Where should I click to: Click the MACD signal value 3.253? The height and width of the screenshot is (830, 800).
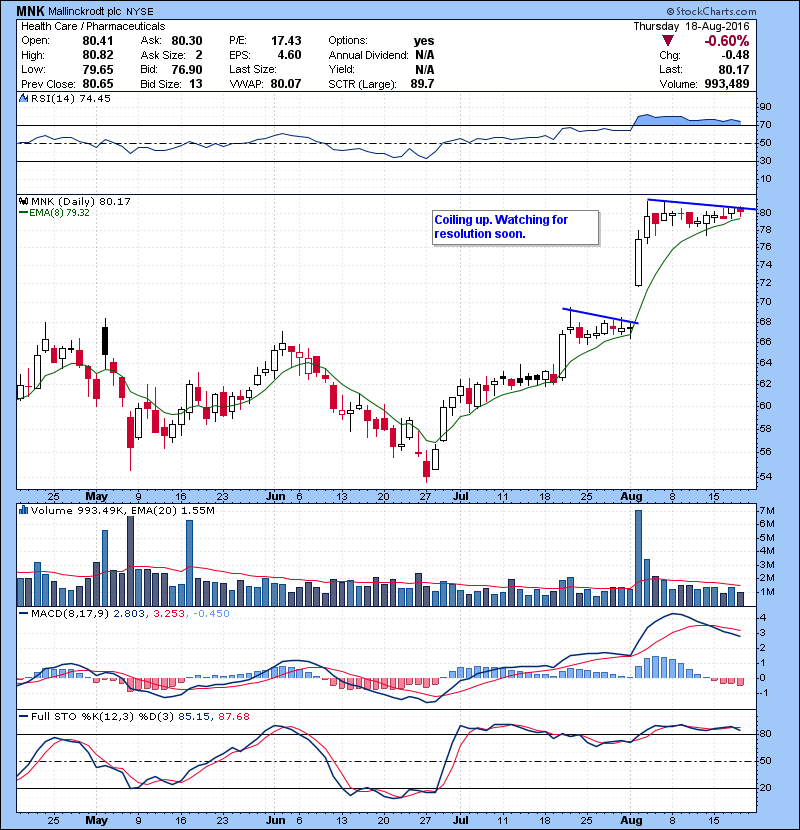[x=169, y=614]
